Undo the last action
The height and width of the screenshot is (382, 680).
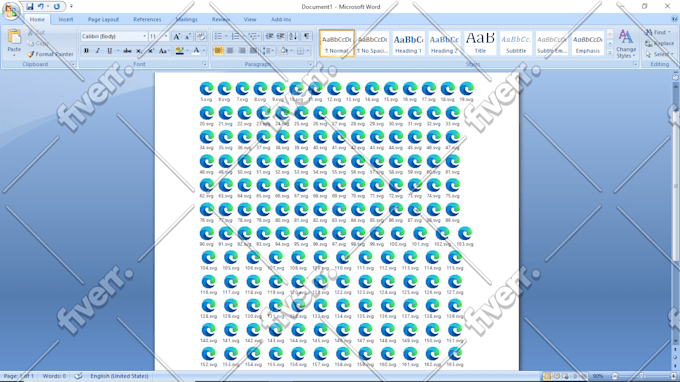coord(41,7)
